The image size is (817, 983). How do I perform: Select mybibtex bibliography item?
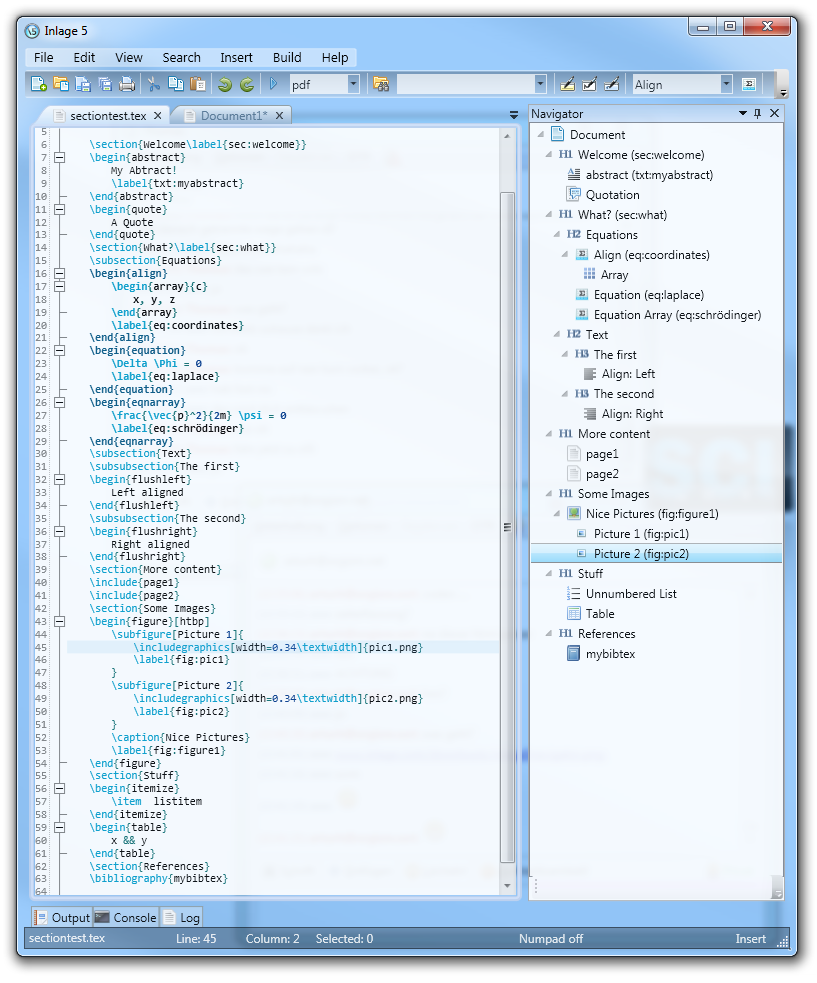(x=610, y=654)
